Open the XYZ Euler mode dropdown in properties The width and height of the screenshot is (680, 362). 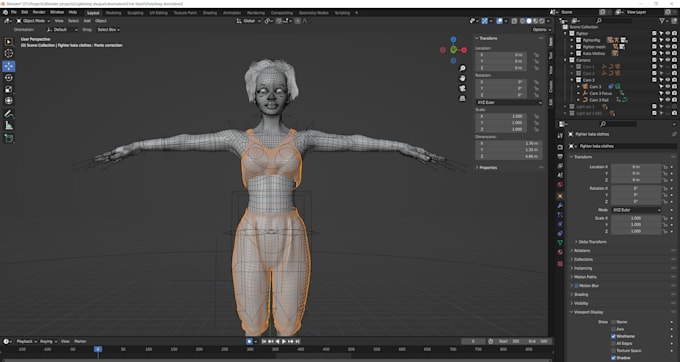(637, 210)
